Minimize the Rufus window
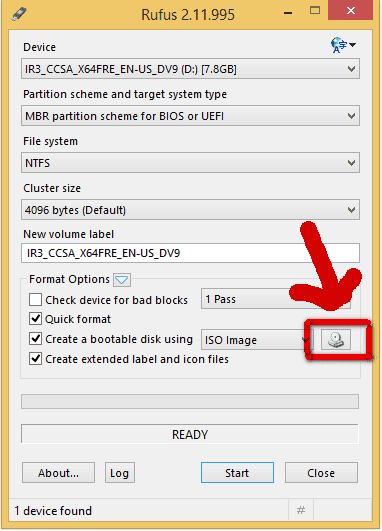 288,13
